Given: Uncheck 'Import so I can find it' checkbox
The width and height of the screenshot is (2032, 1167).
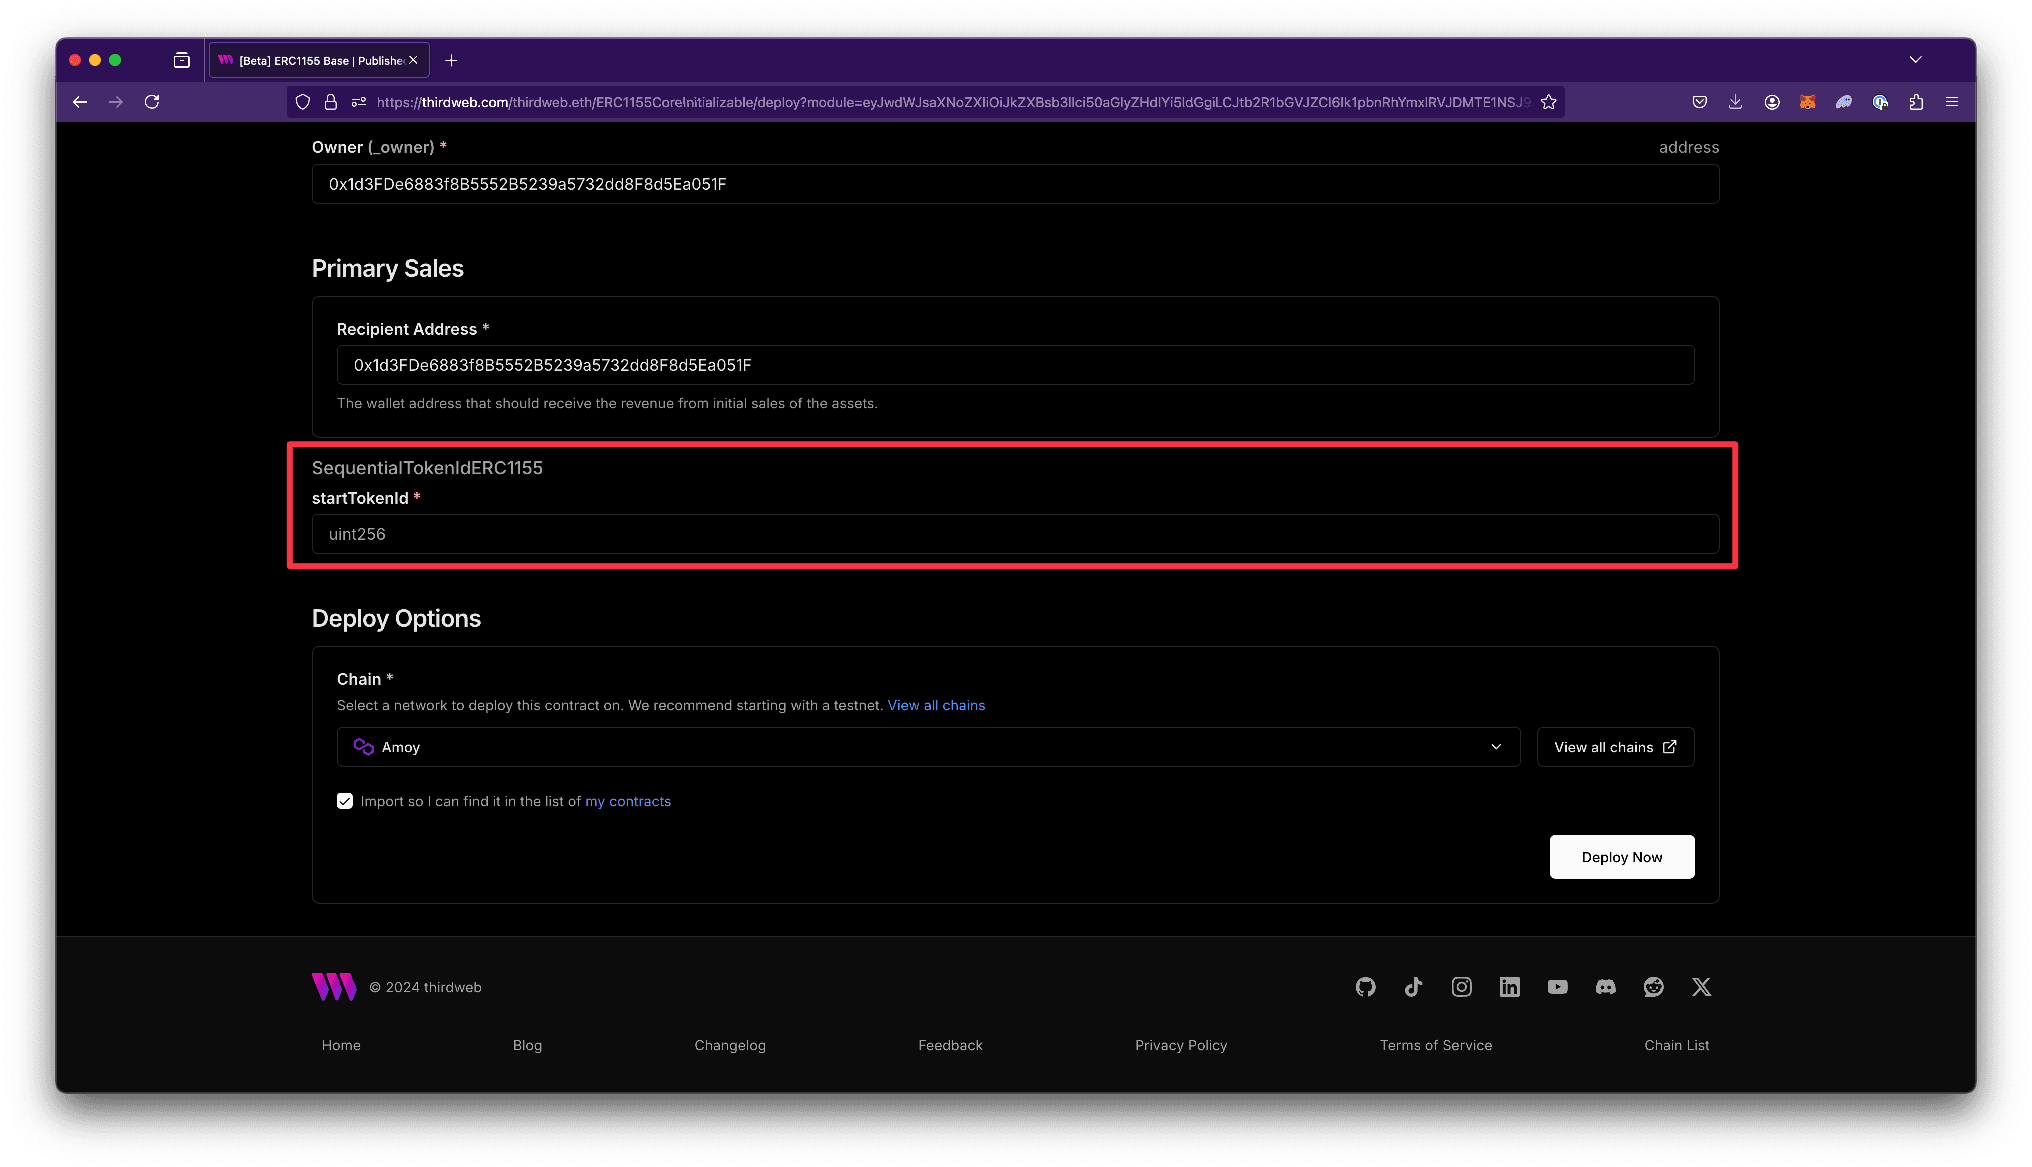Looking at the screenshot, I should [344, 801].
